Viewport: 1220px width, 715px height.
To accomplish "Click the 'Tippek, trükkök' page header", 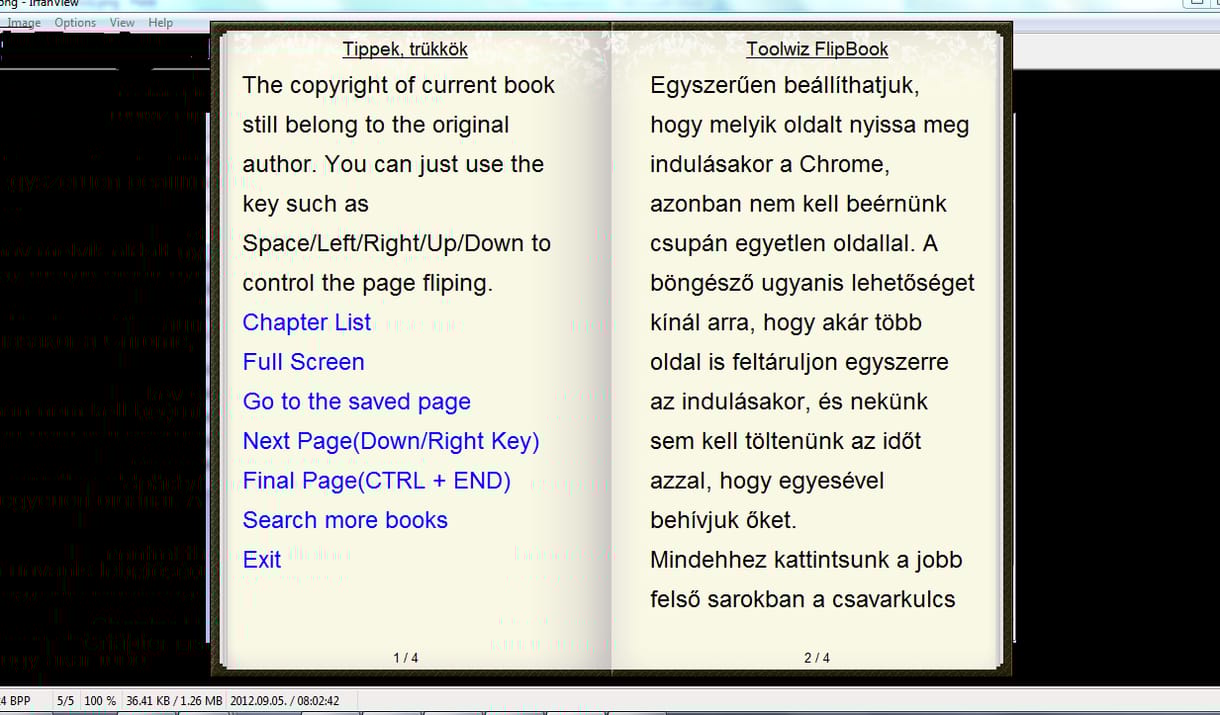I will pyautogui.click(x=405, y=49).
